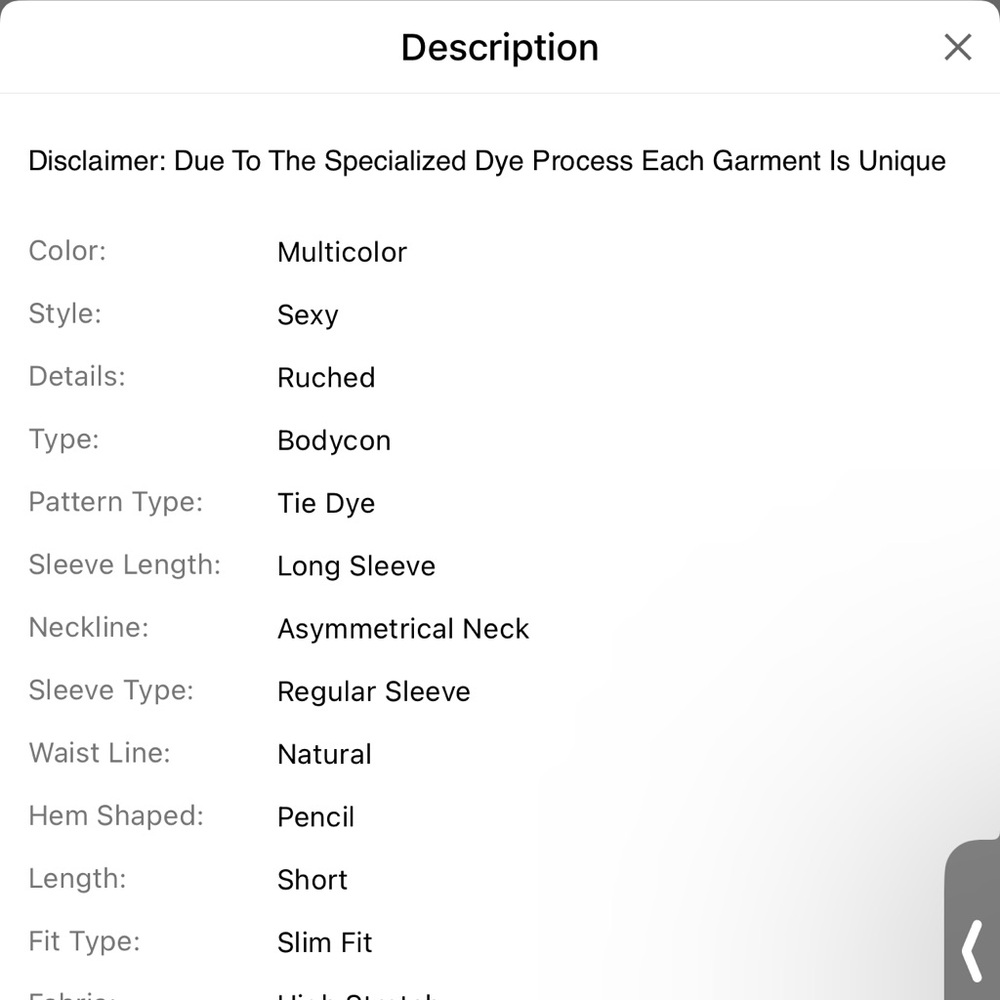The image size is (1000, 1000).
Task: Tap the Pencil hem value
Action: click(x=316, y=817)
